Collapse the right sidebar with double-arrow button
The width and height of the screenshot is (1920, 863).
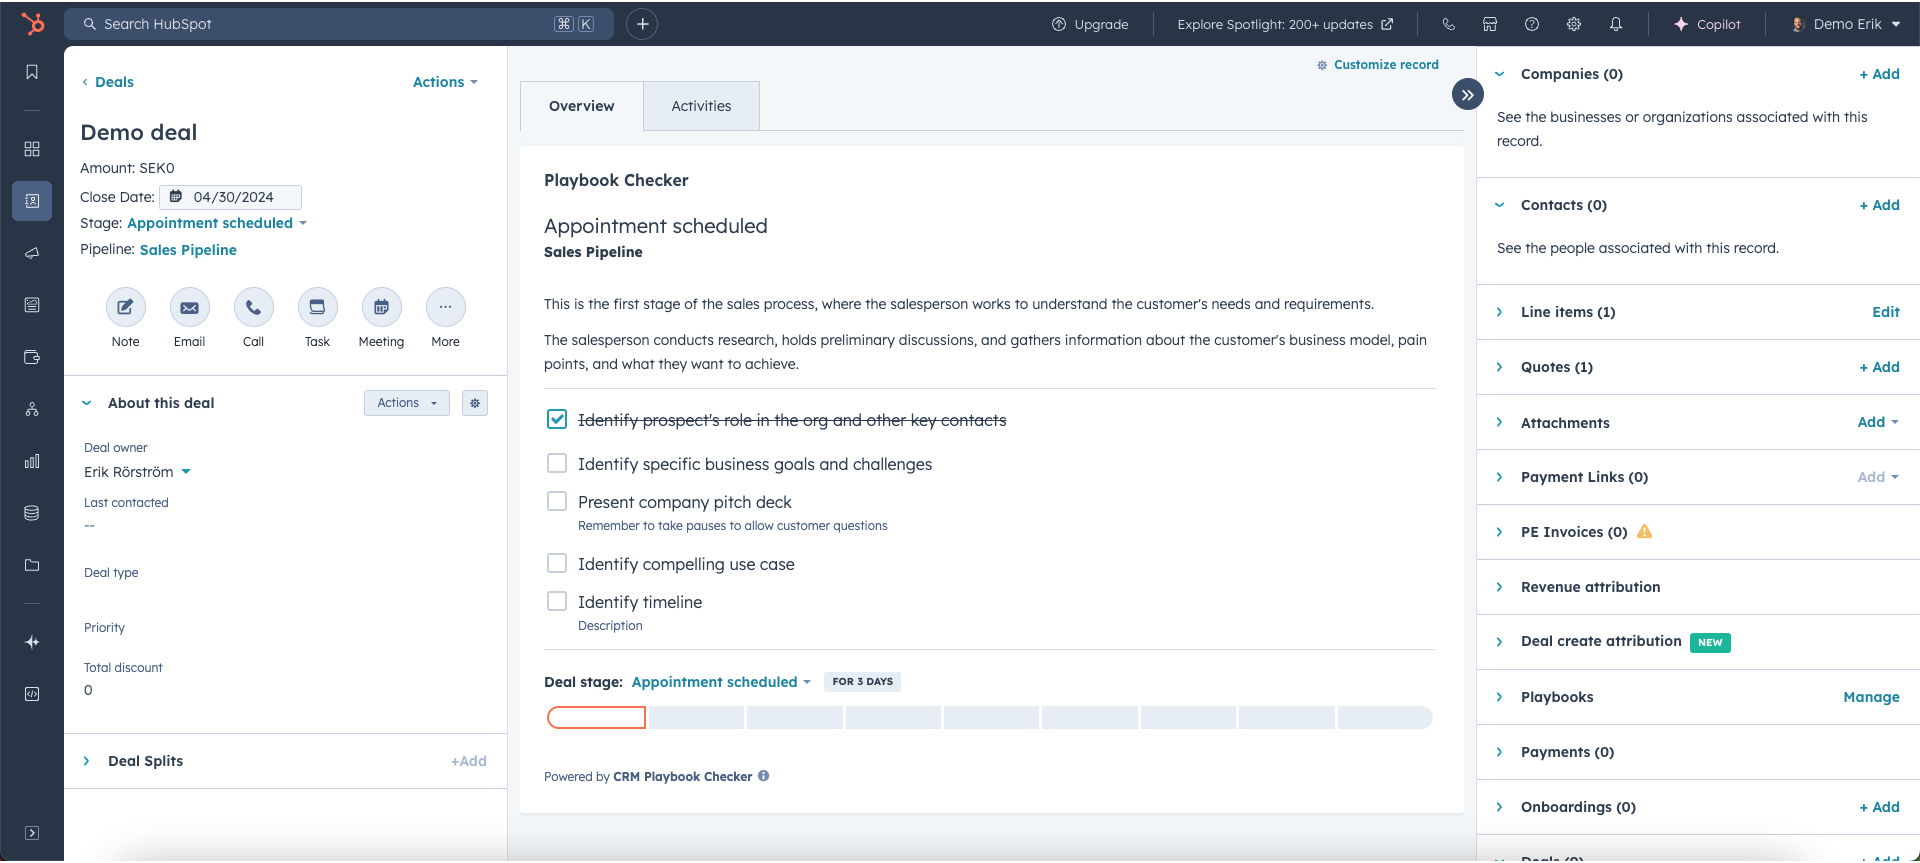tap(1467, 95)
